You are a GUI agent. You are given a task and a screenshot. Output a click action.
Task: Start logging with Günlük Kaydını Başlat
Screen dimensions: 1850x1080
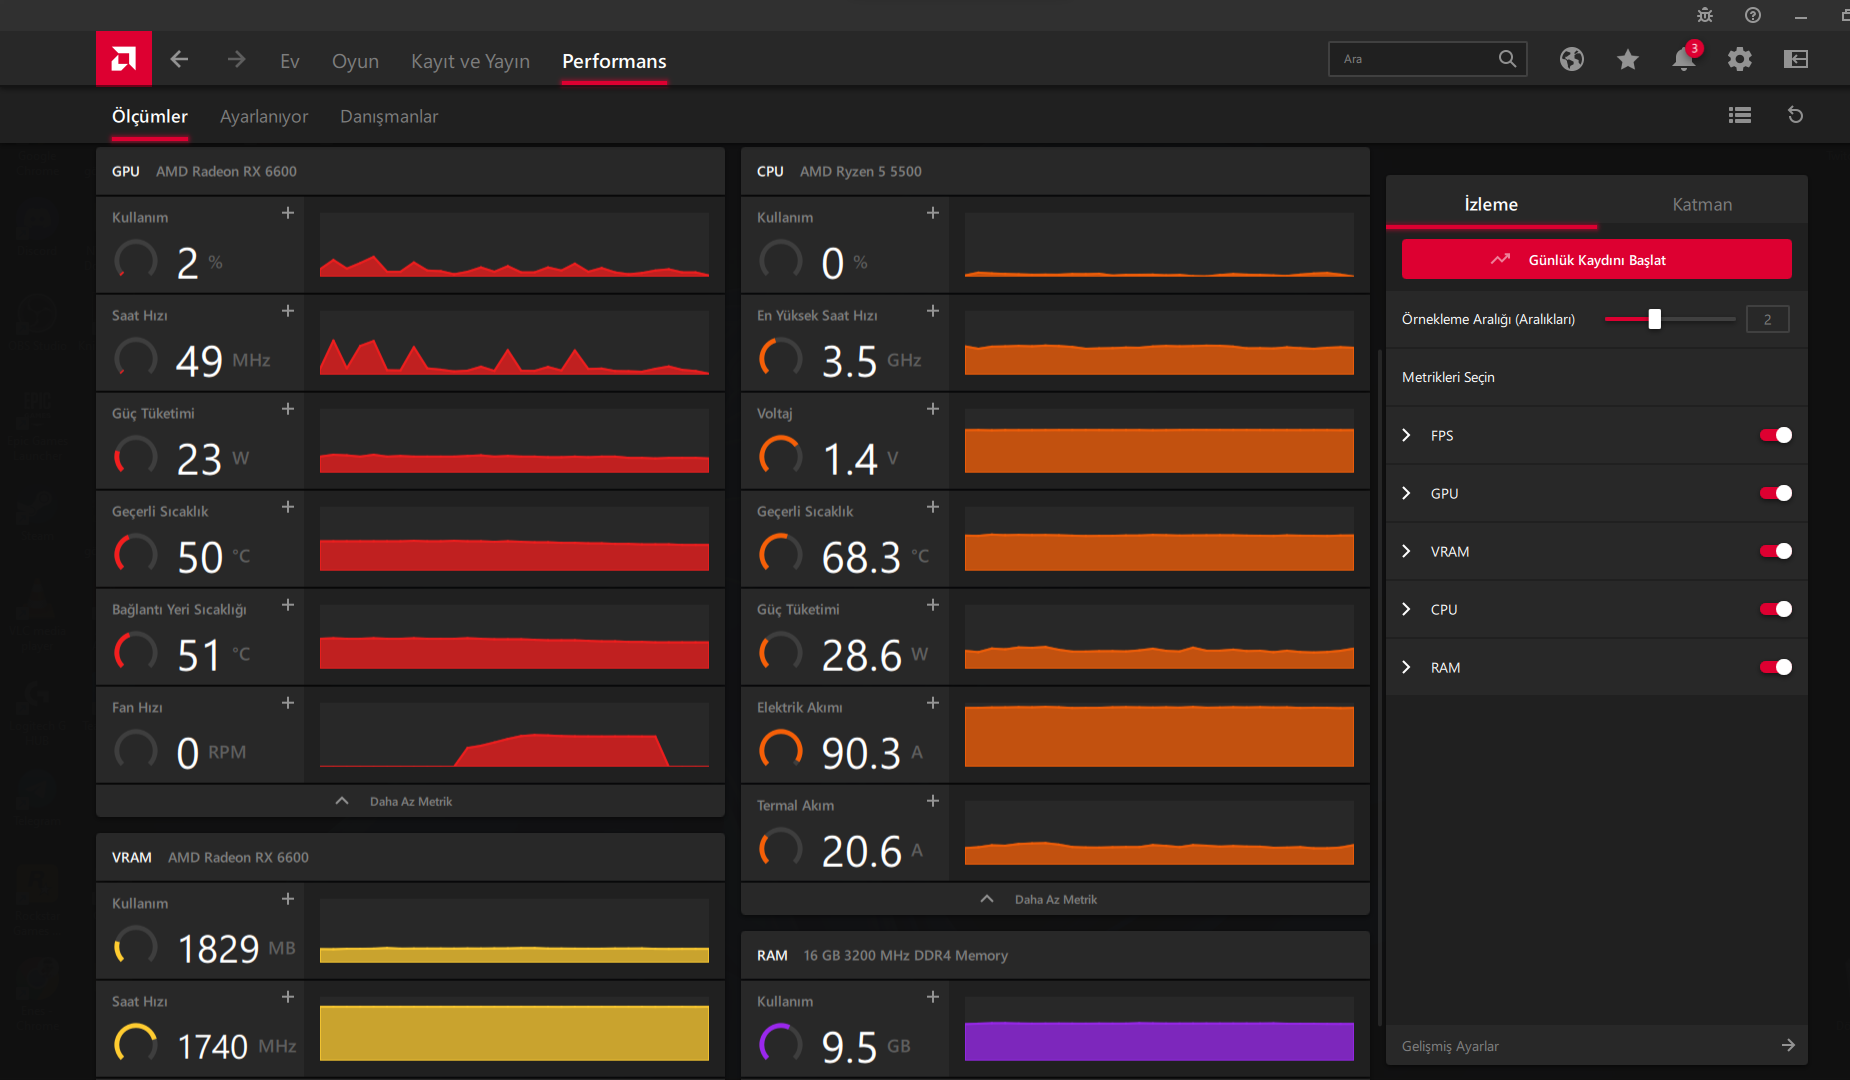tap(1597, 260)
